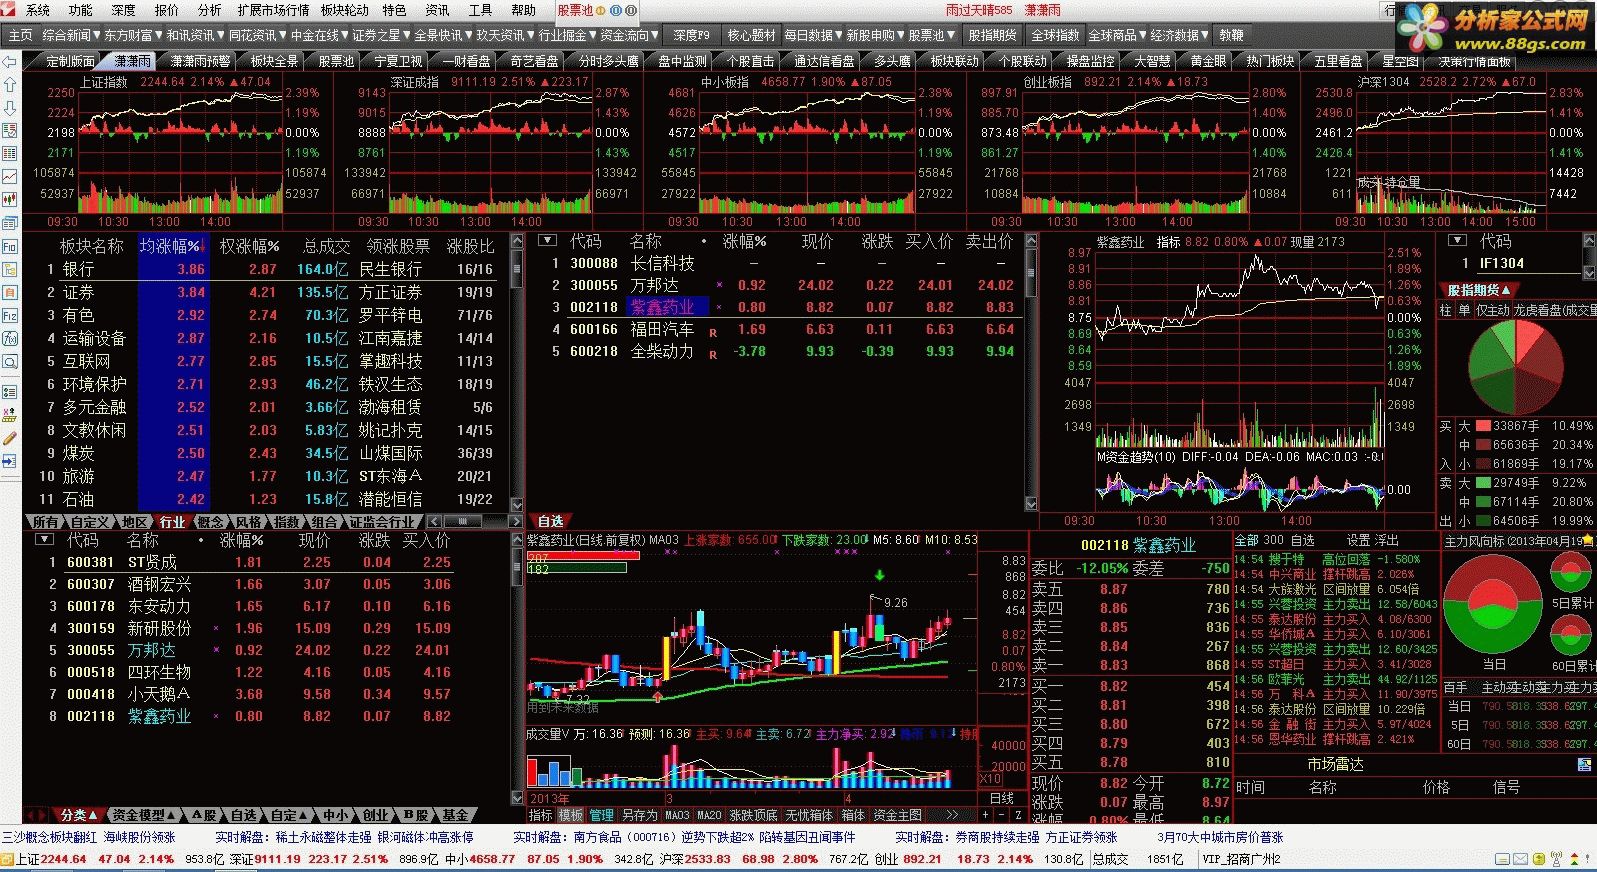Screen dimensions: 1597x872
Task: Open the IF1304 panel dropdown arrow
Action: (x=1457, y=241)
